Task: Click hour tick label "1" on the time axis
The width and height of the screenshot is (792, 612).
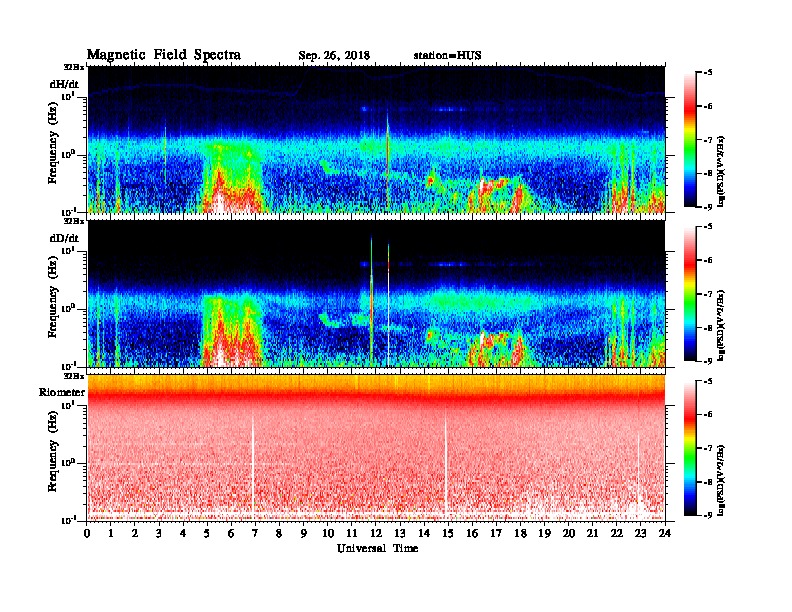Action: click(x=111, y=533)
